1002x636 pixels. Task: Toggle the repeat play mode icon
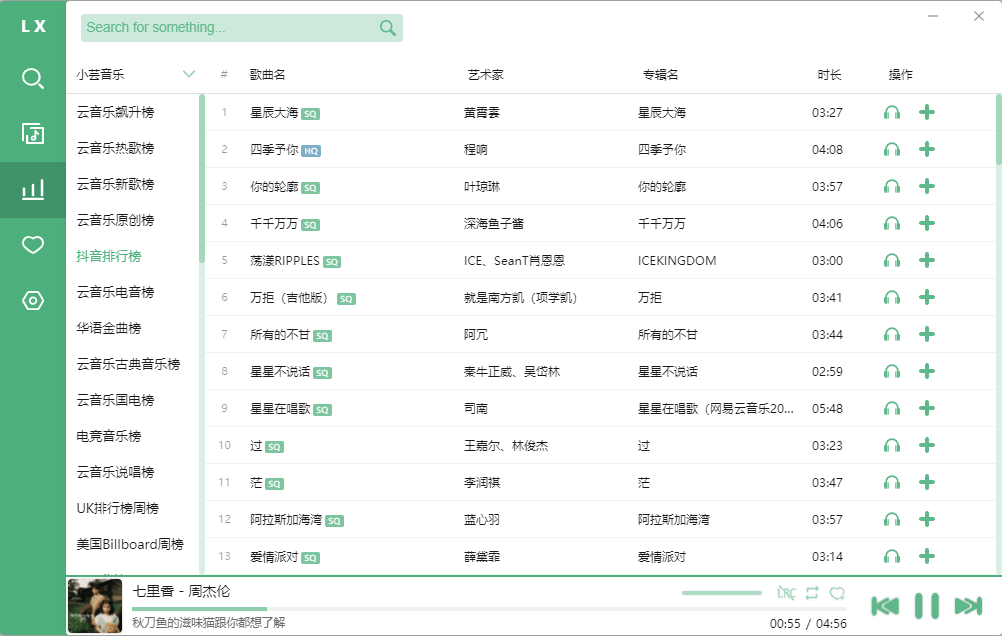coord(813,593)
